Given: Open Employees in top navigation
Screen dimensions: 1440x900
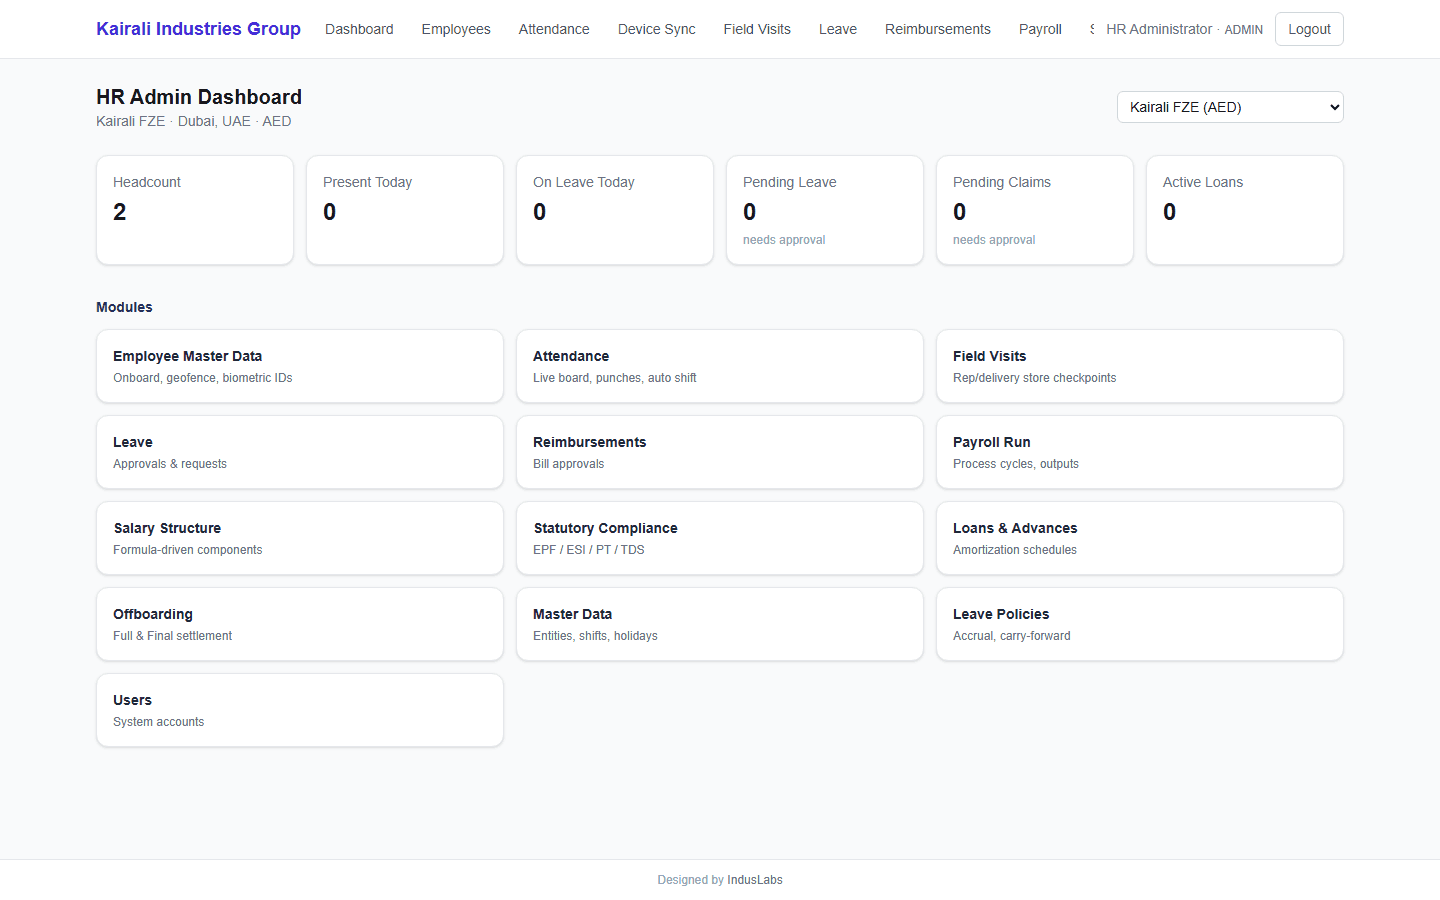Looking at the screenshot, I should (x=456, y=29).
